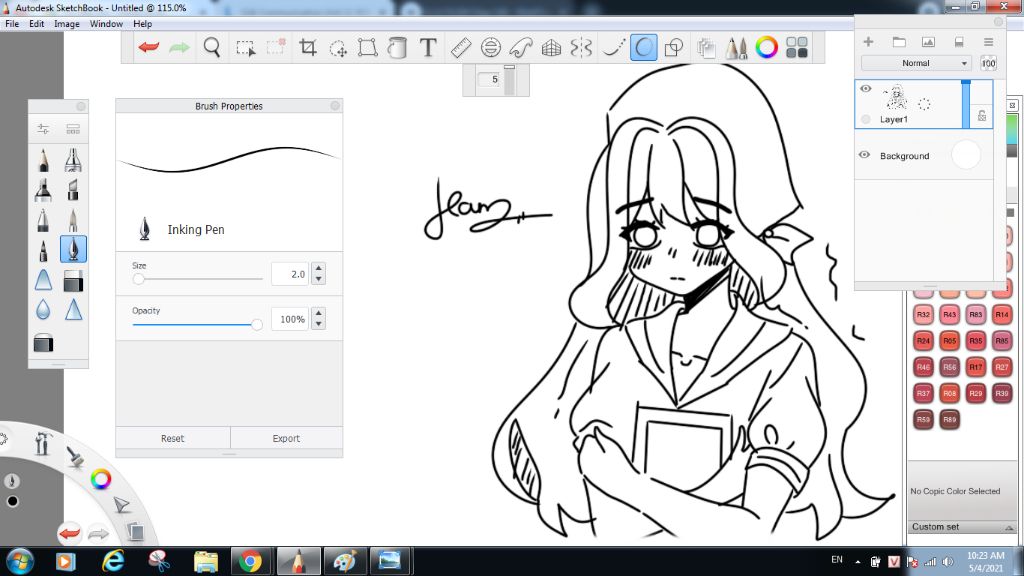Expand the Custom set section arrow
1024x576 pixels.
(x=1009, y=528)
